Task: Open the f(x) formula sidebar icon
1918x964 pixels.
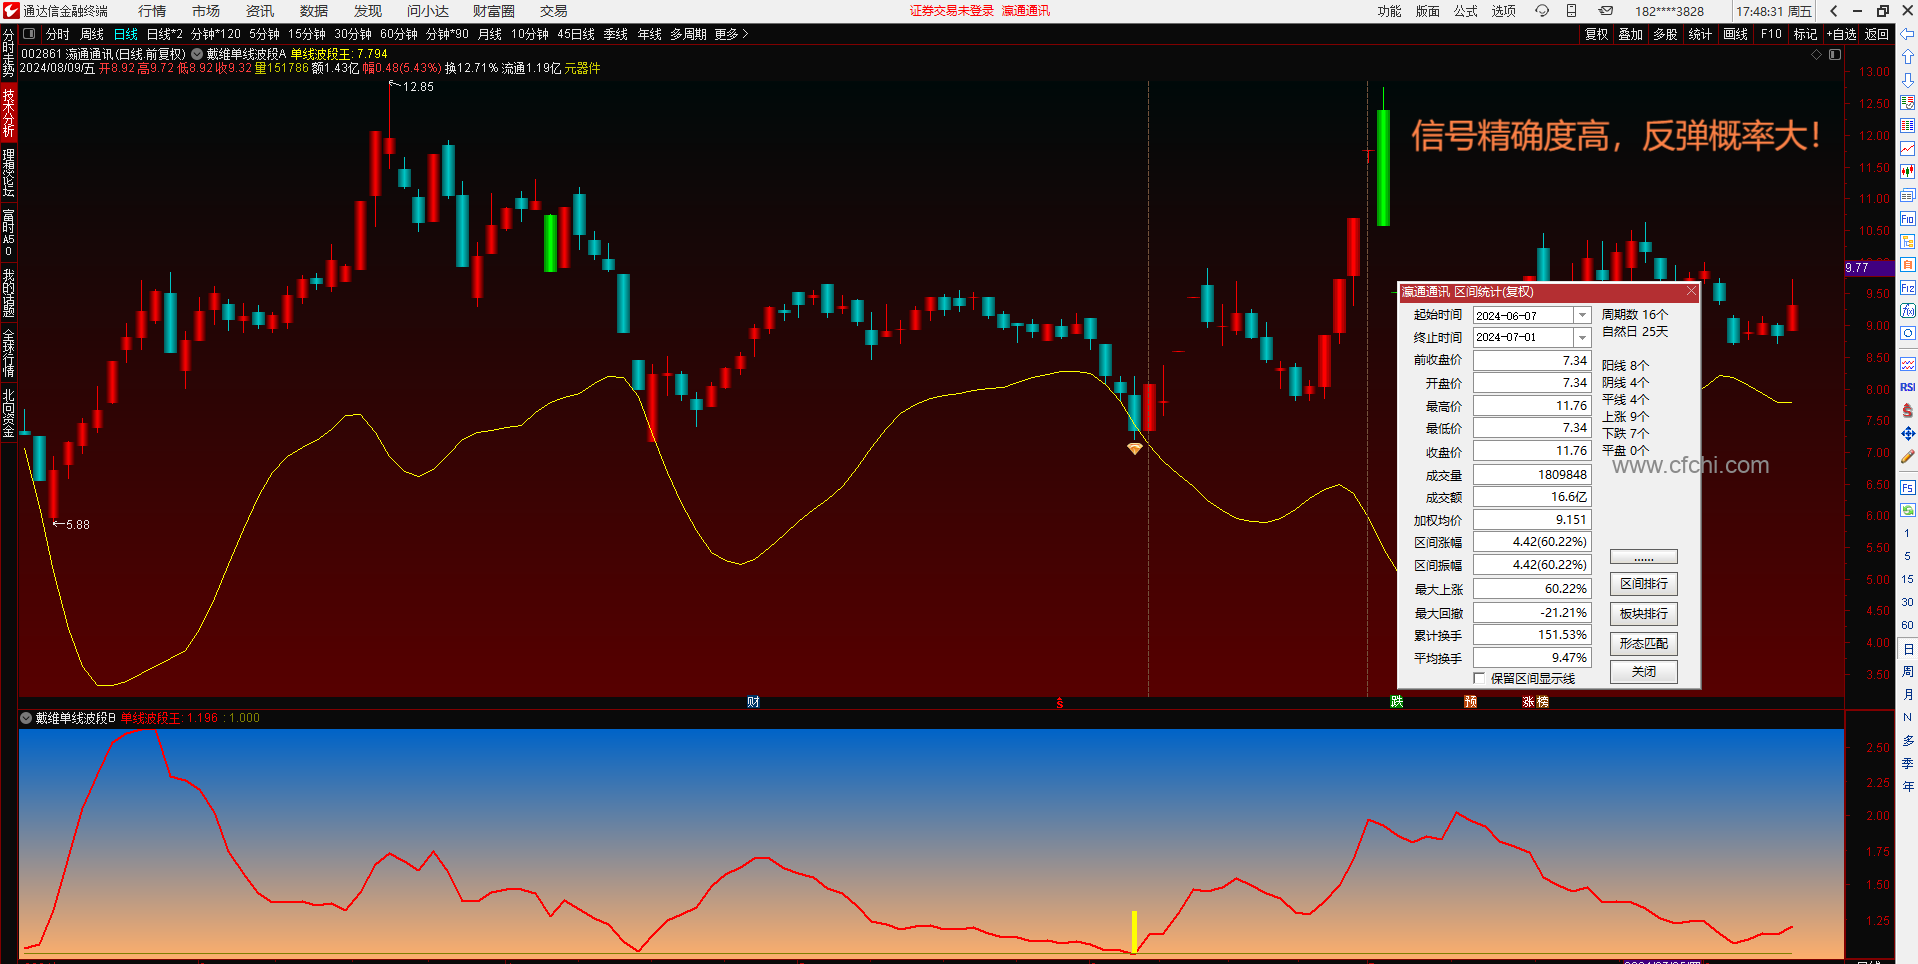Action: pyautogui.click(x=1907, y=311)
